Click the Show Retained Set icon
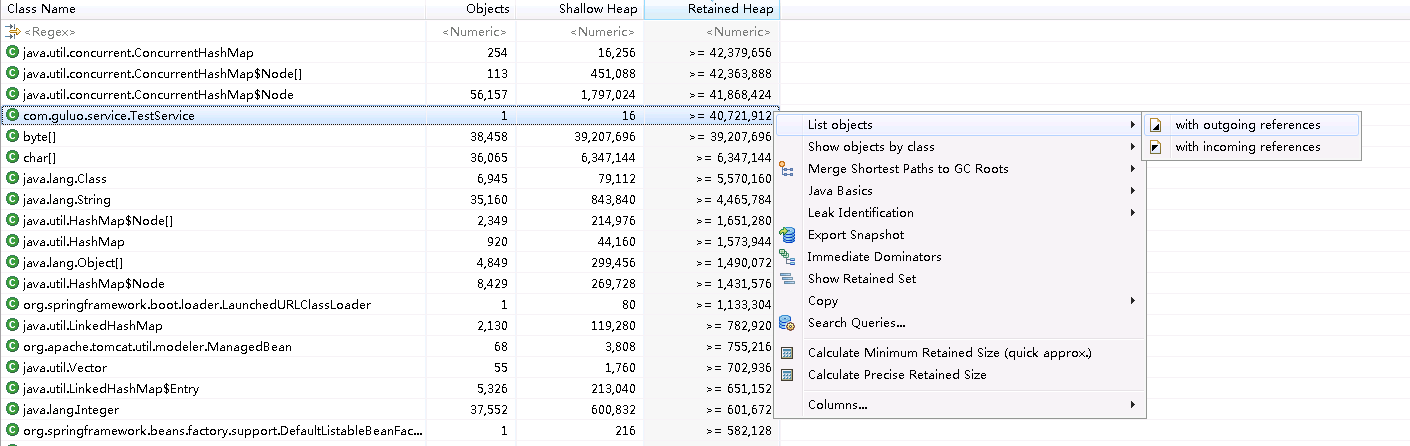This screenshot has width=1410, height=446. click(x=787, y=279)
